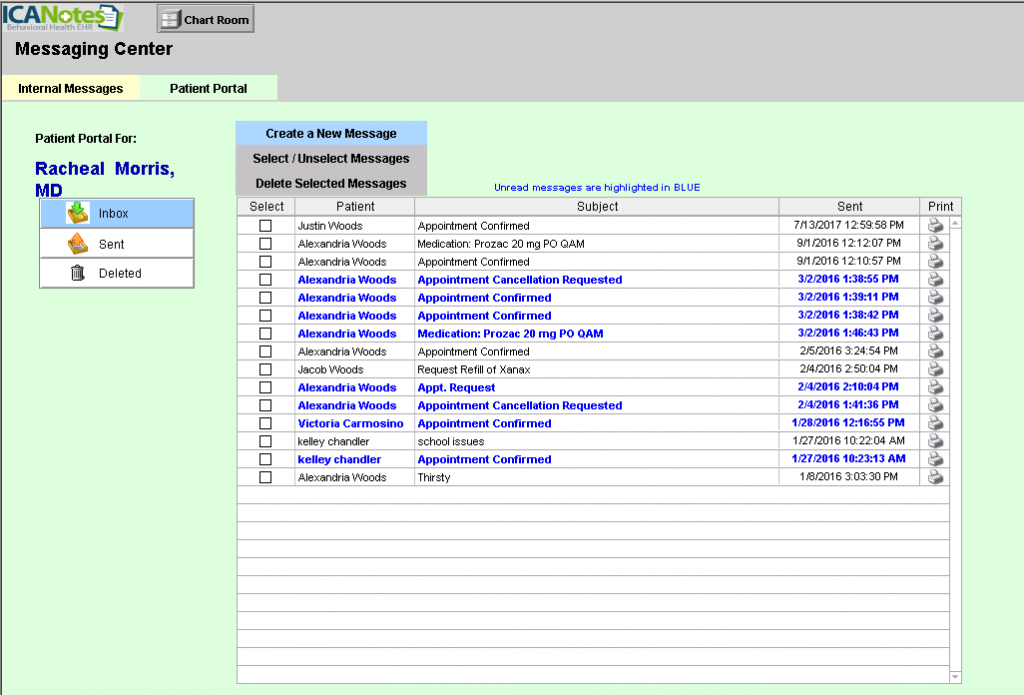Click Delete Selected Messages

331,184
